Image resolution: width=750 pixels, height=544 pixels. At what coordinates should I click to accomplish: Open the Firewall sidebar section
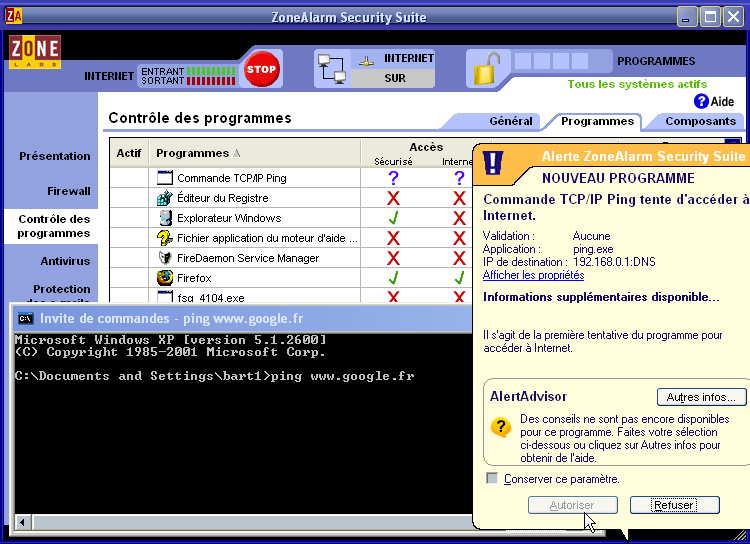pyautogui.click(x=69, y=191)
